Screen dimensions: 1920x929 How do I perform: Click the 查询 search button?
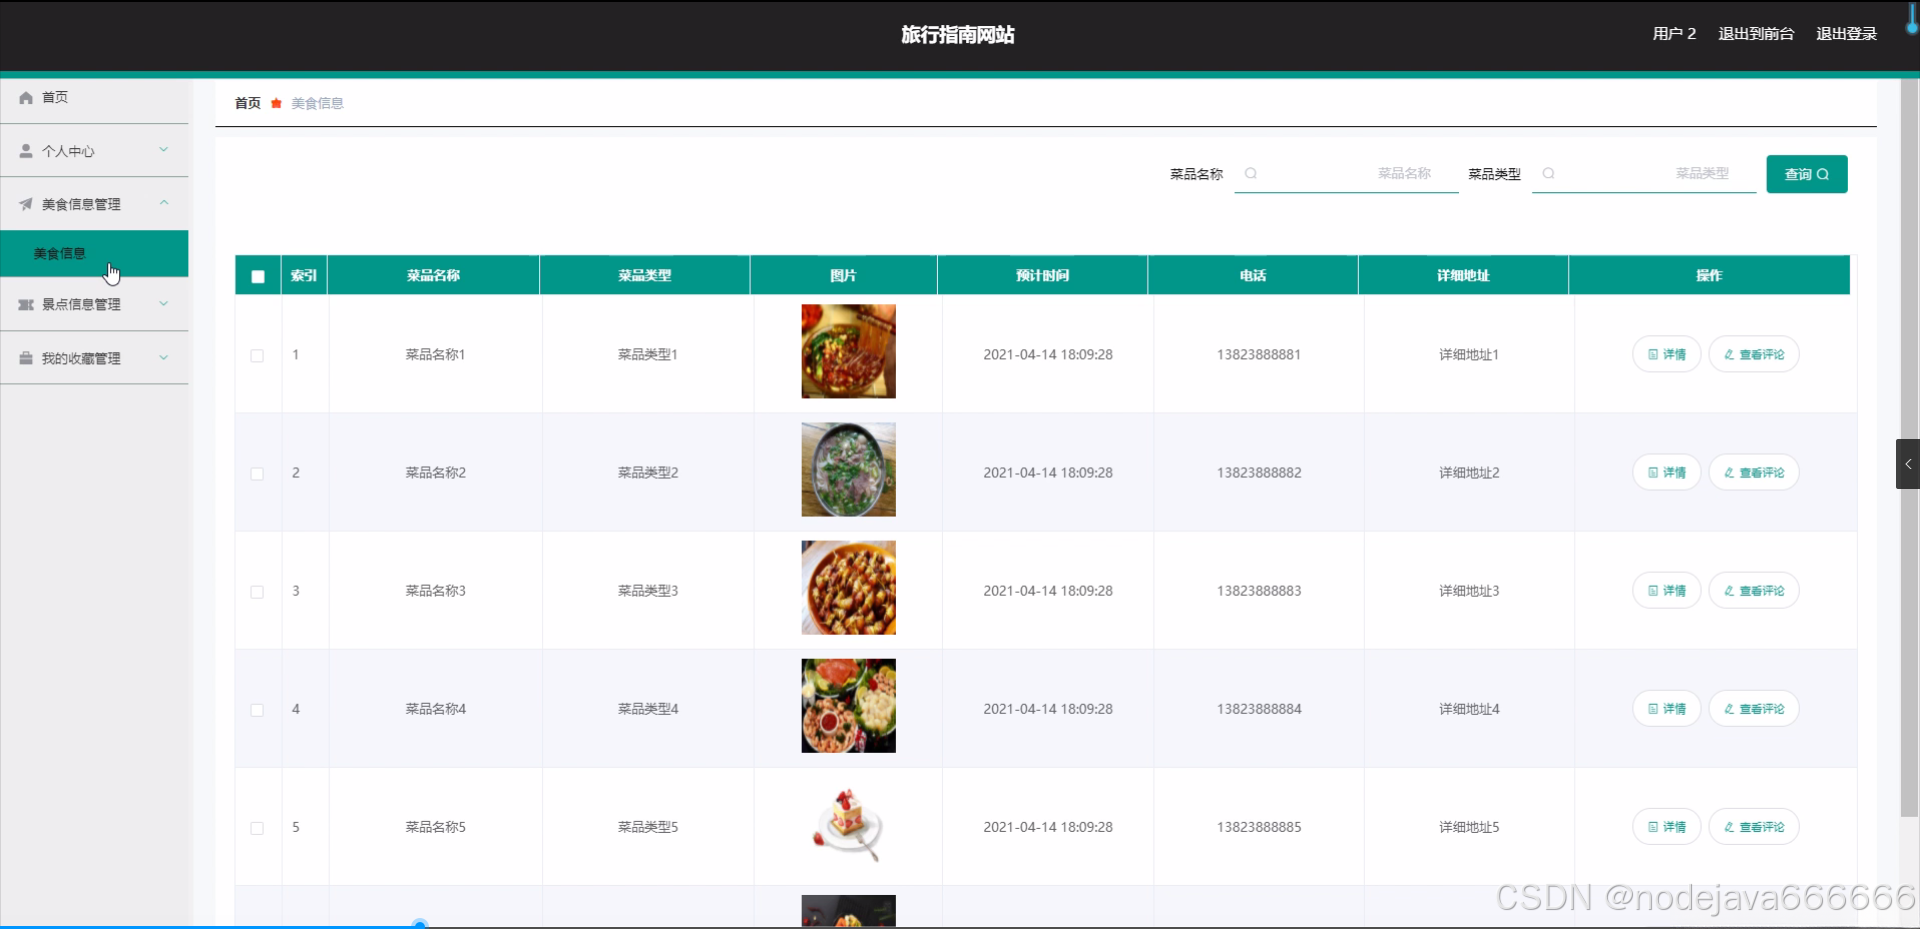pyautogui.click(x=1806, y=174)
